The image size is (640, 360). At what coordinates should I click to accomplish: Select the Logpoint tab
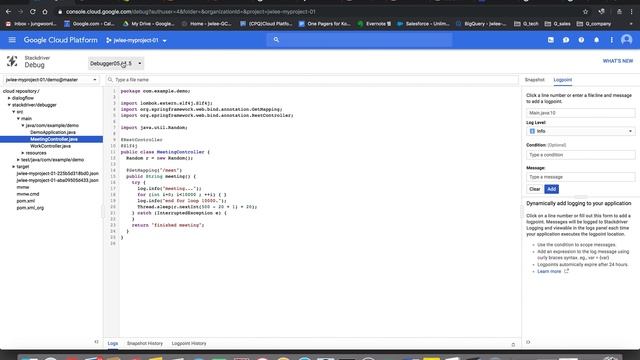pyautogui.click(x=562, y=80)
